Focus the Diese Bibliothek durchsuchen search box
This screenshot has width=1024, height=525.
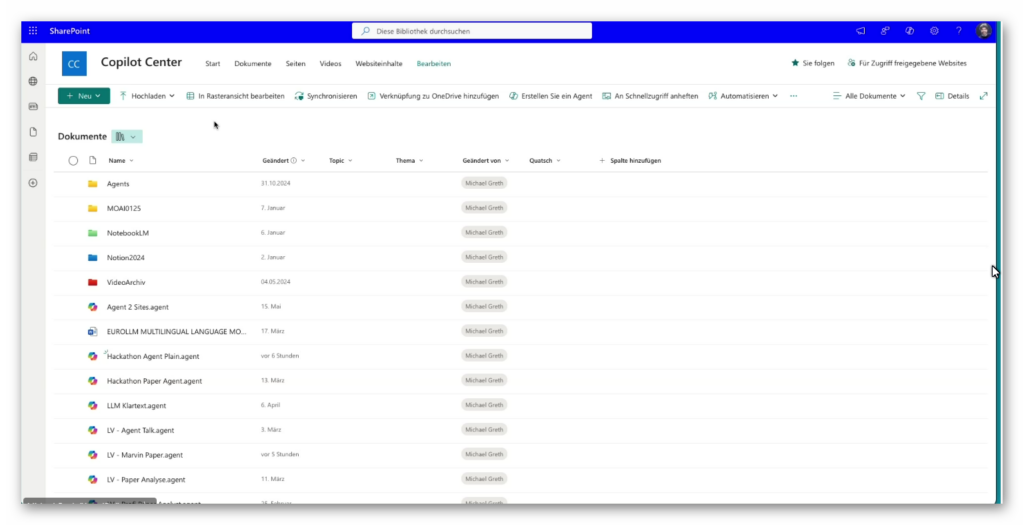[x=472, y=31]
